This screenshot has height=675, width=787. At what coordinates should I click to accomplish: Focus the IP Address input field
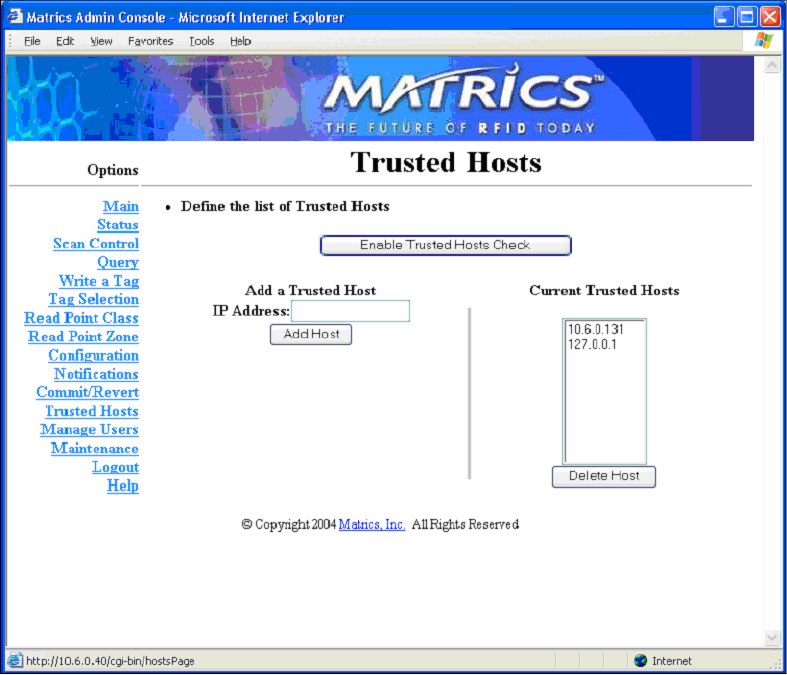pyautogui.click(x=350, y=311)
